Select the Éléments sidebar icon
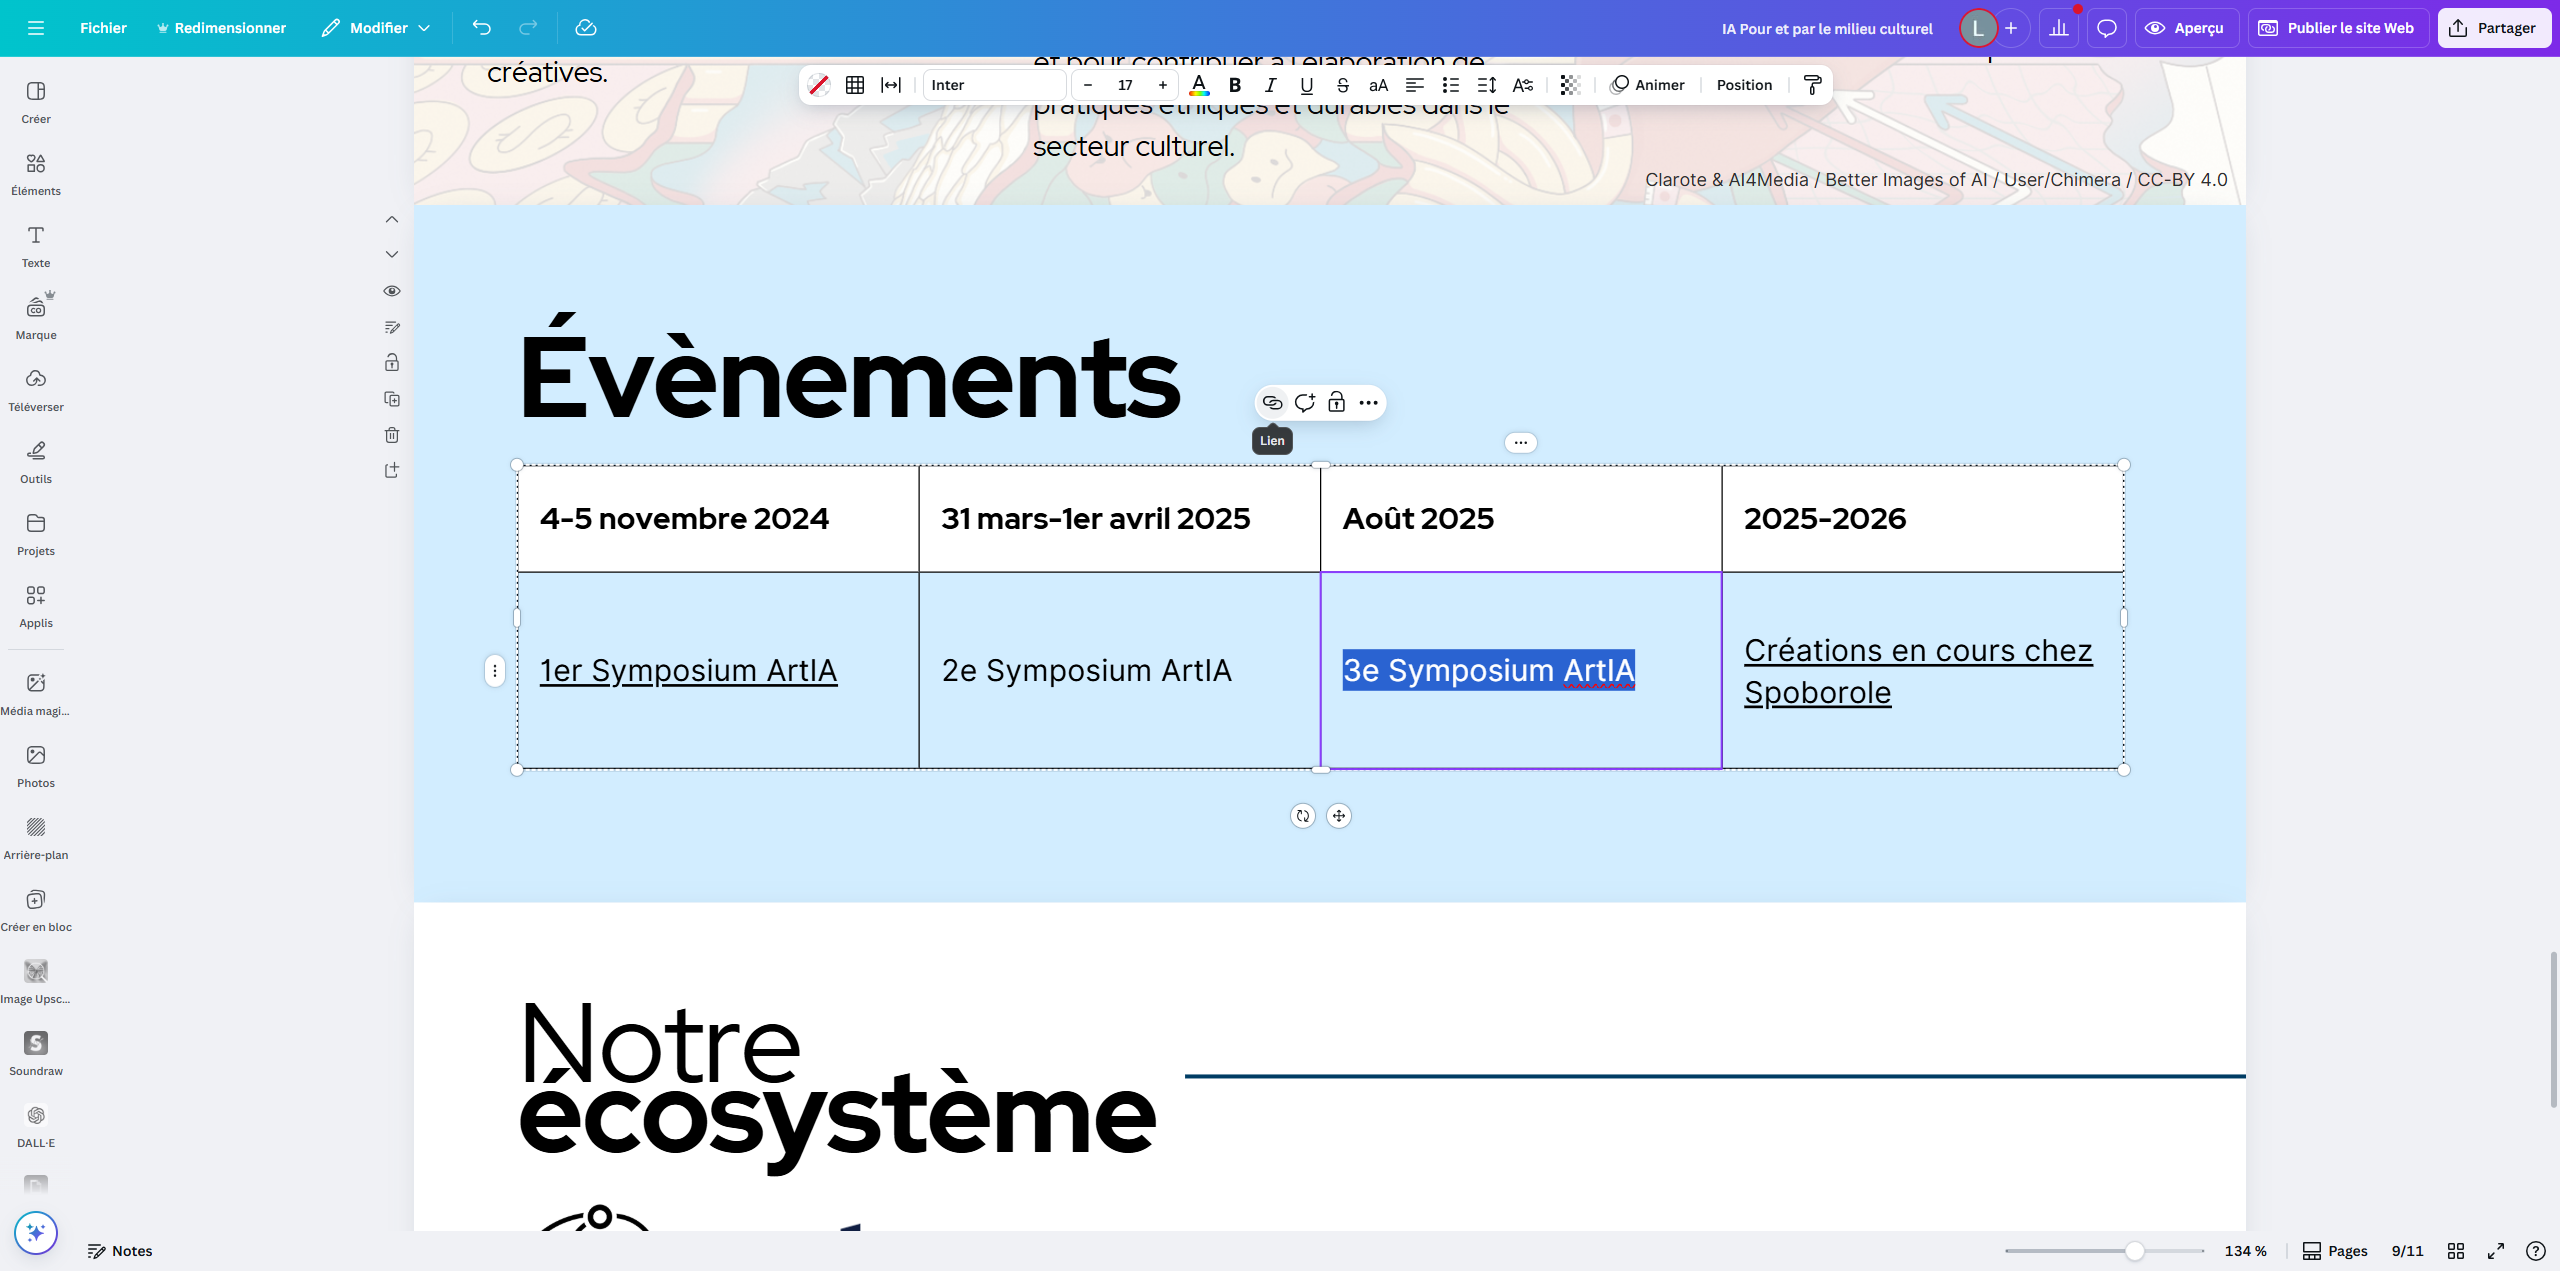The width and height of the screenshot is (2560, 1271). (x=35, y=172)
